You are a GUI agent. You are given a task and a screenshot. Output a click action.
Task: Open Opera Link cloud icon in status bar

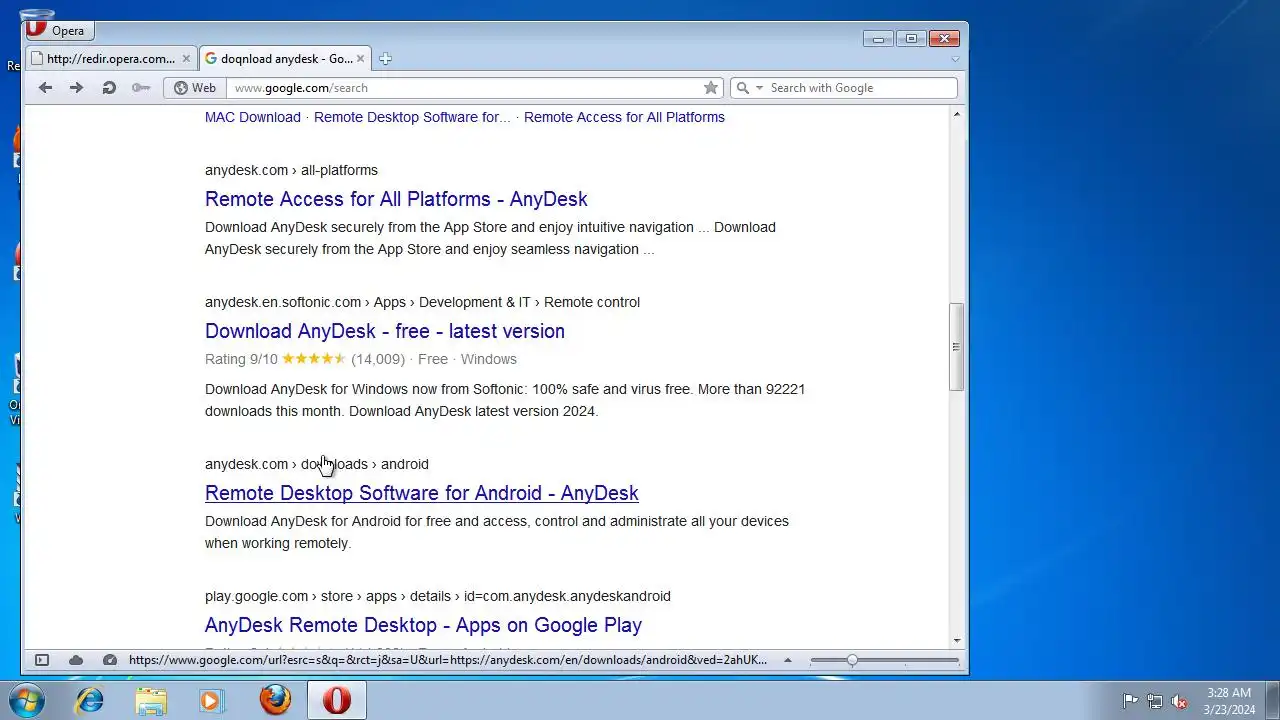(76, 660)
